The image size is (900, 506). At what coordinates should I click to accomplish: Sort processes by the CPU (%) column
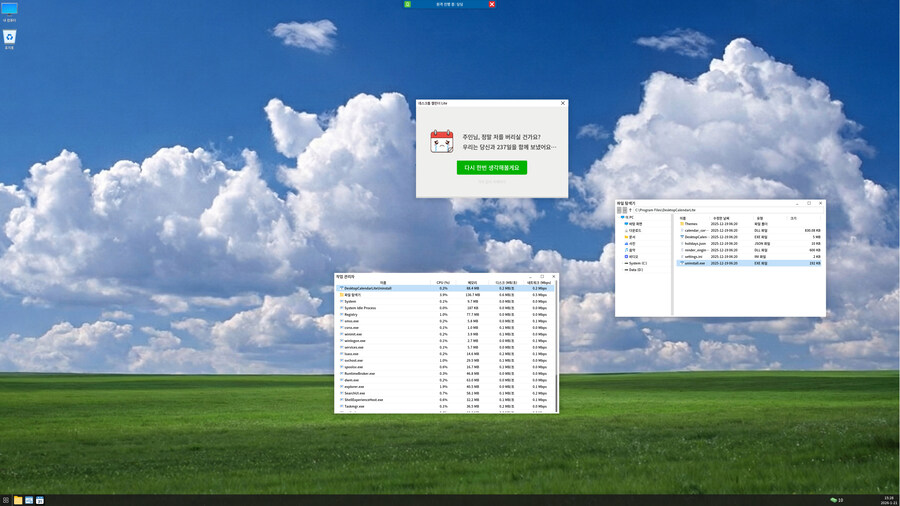[443, 283]
